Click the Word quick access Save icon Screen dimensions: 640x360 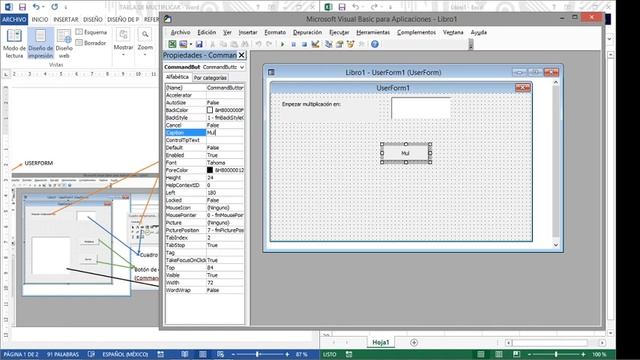click(x=22, y=7)
